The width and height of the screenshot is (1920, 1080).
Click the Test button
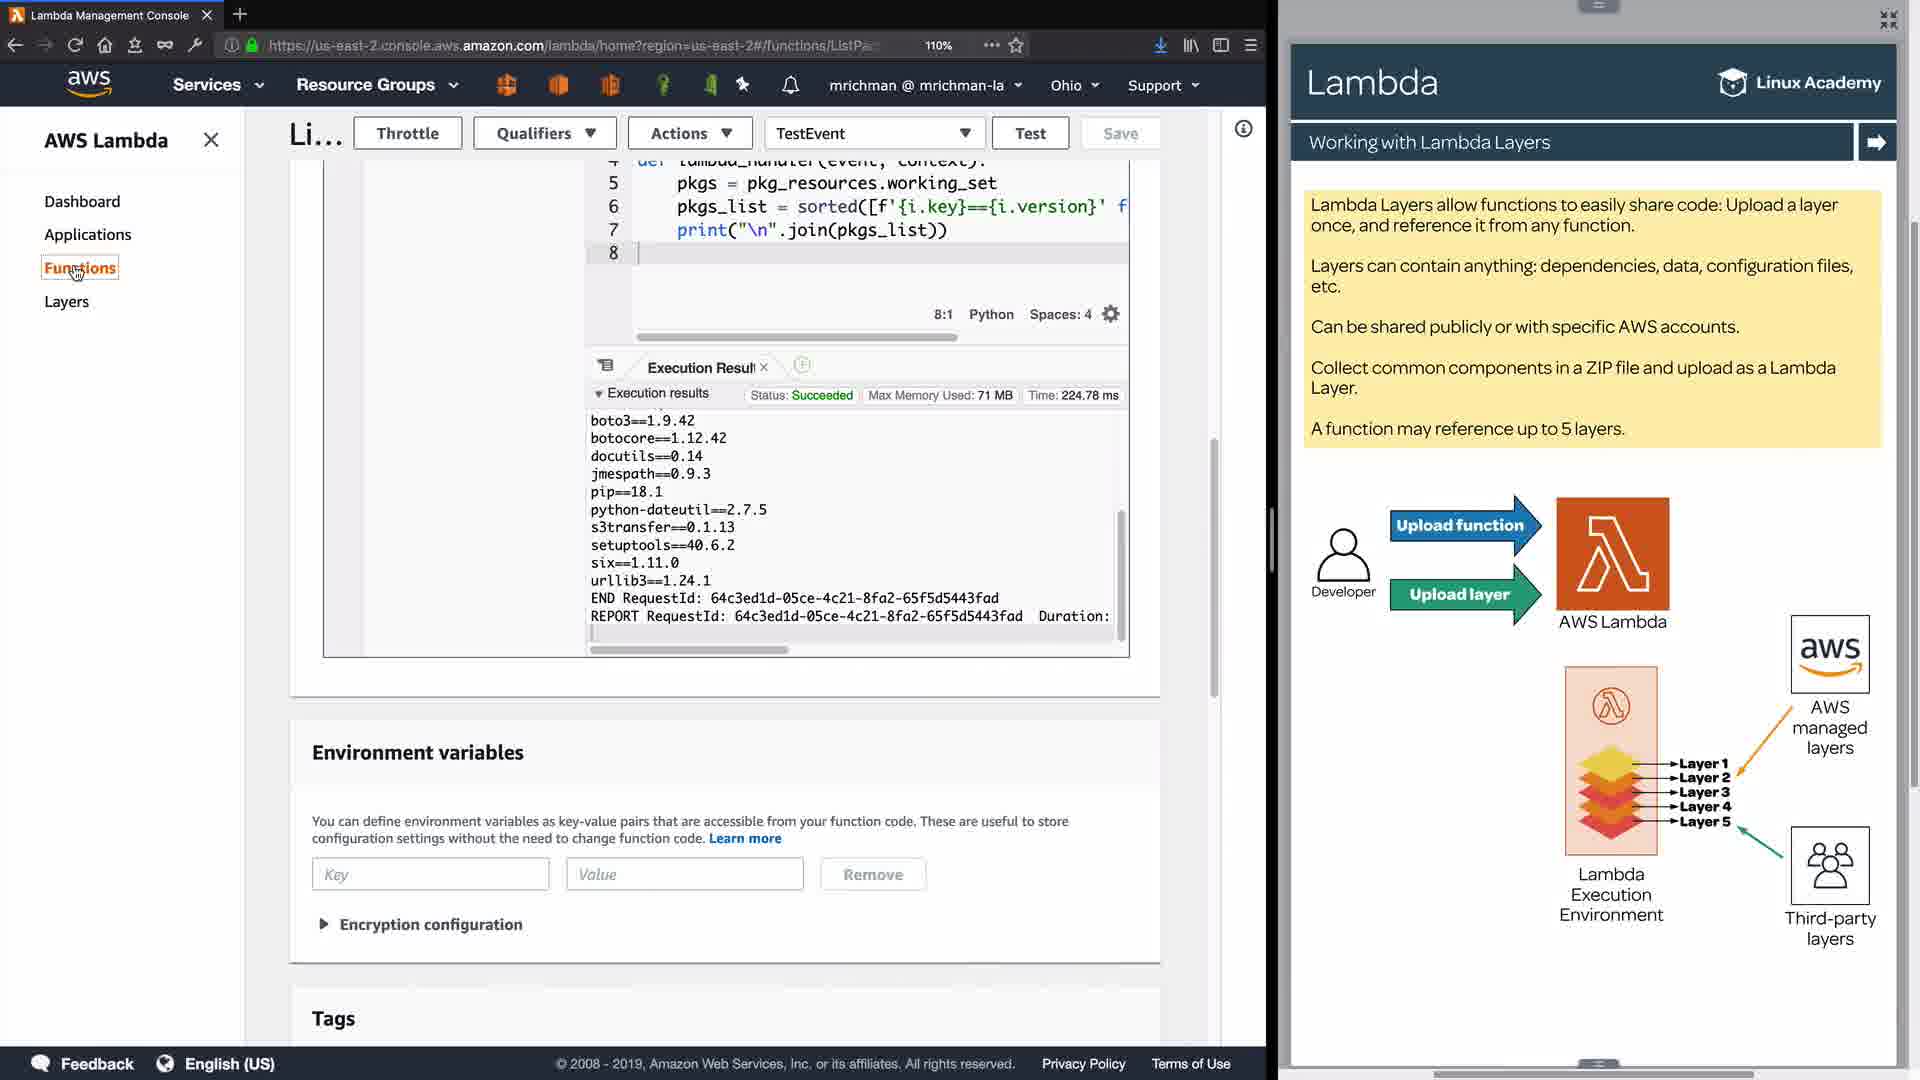click(x=1030, y=133)
